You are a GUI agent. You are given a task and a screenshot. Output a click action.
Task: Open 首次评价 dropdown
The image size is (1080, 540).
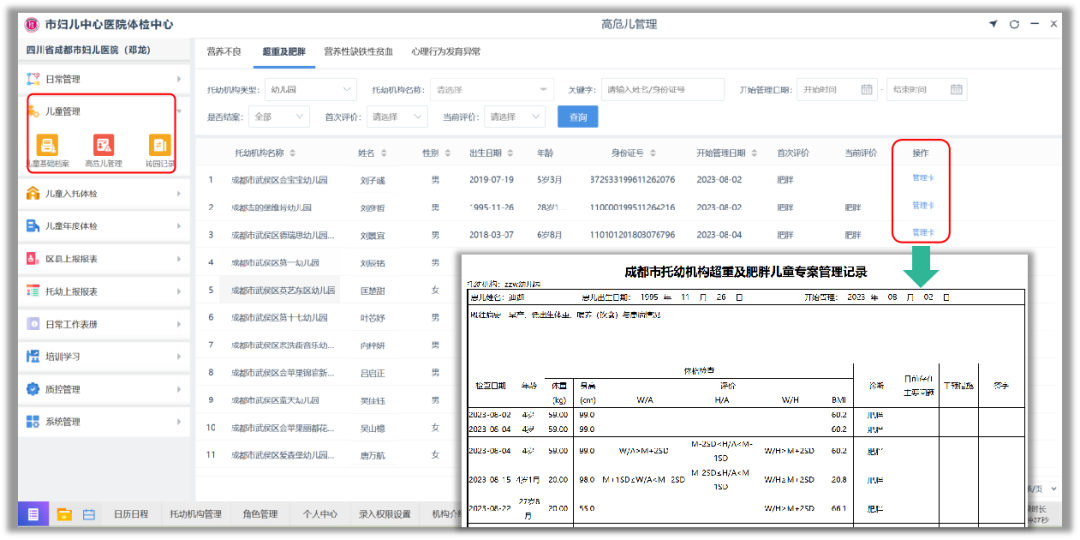[397, 117]
